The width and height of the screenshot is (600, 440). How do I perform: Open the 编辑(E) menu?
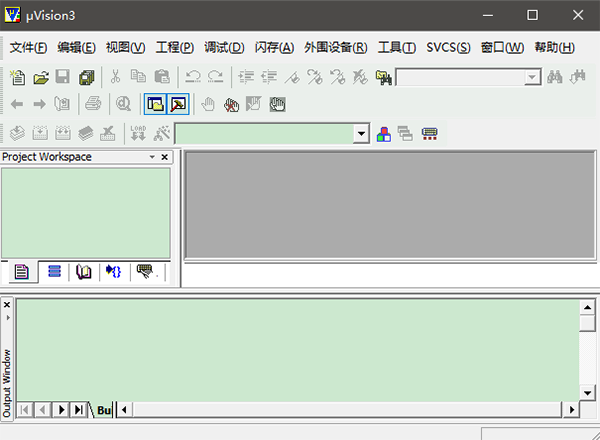point(77,47)
